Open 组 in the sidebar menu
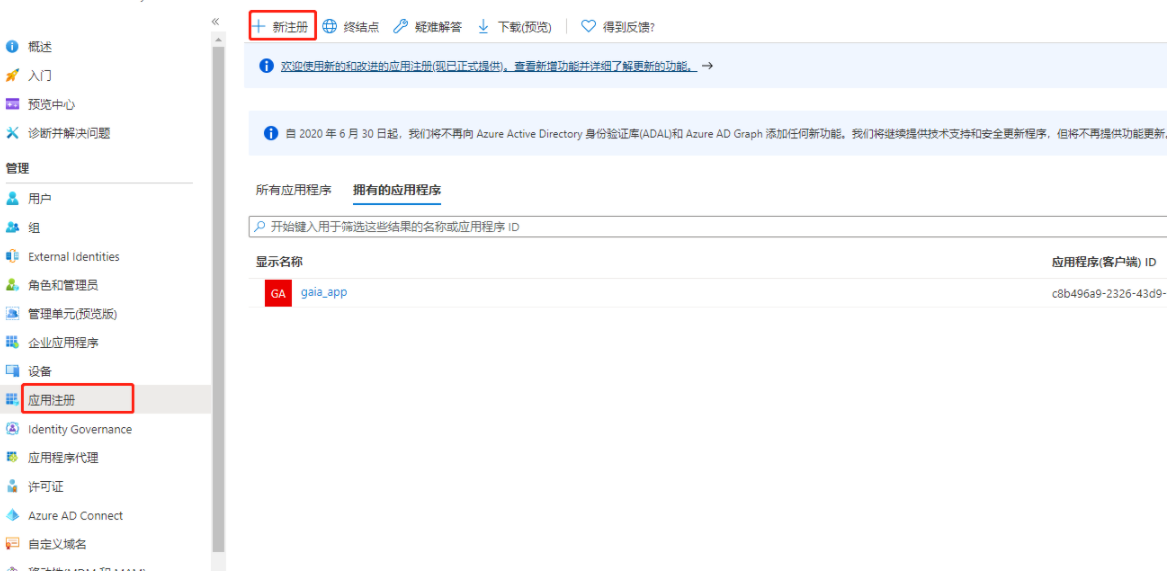This screenshot has width=1167, height=571. (33, 228)
